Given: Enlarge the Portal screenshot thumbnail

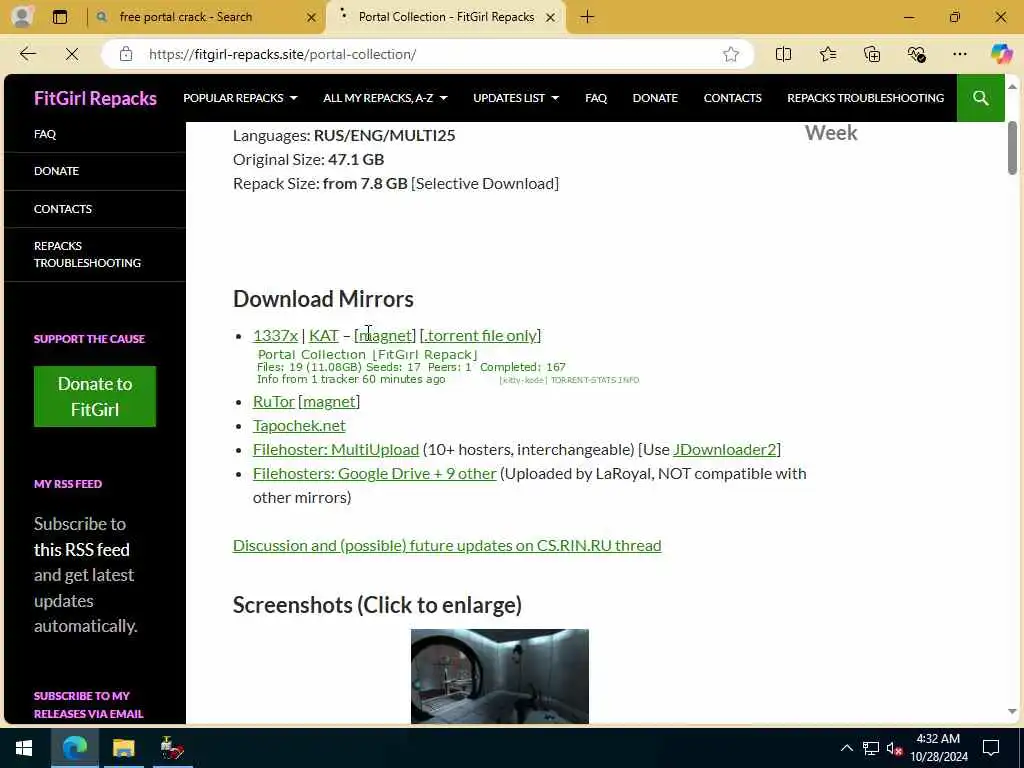Looking at the screenshot, I should (500, 676).
